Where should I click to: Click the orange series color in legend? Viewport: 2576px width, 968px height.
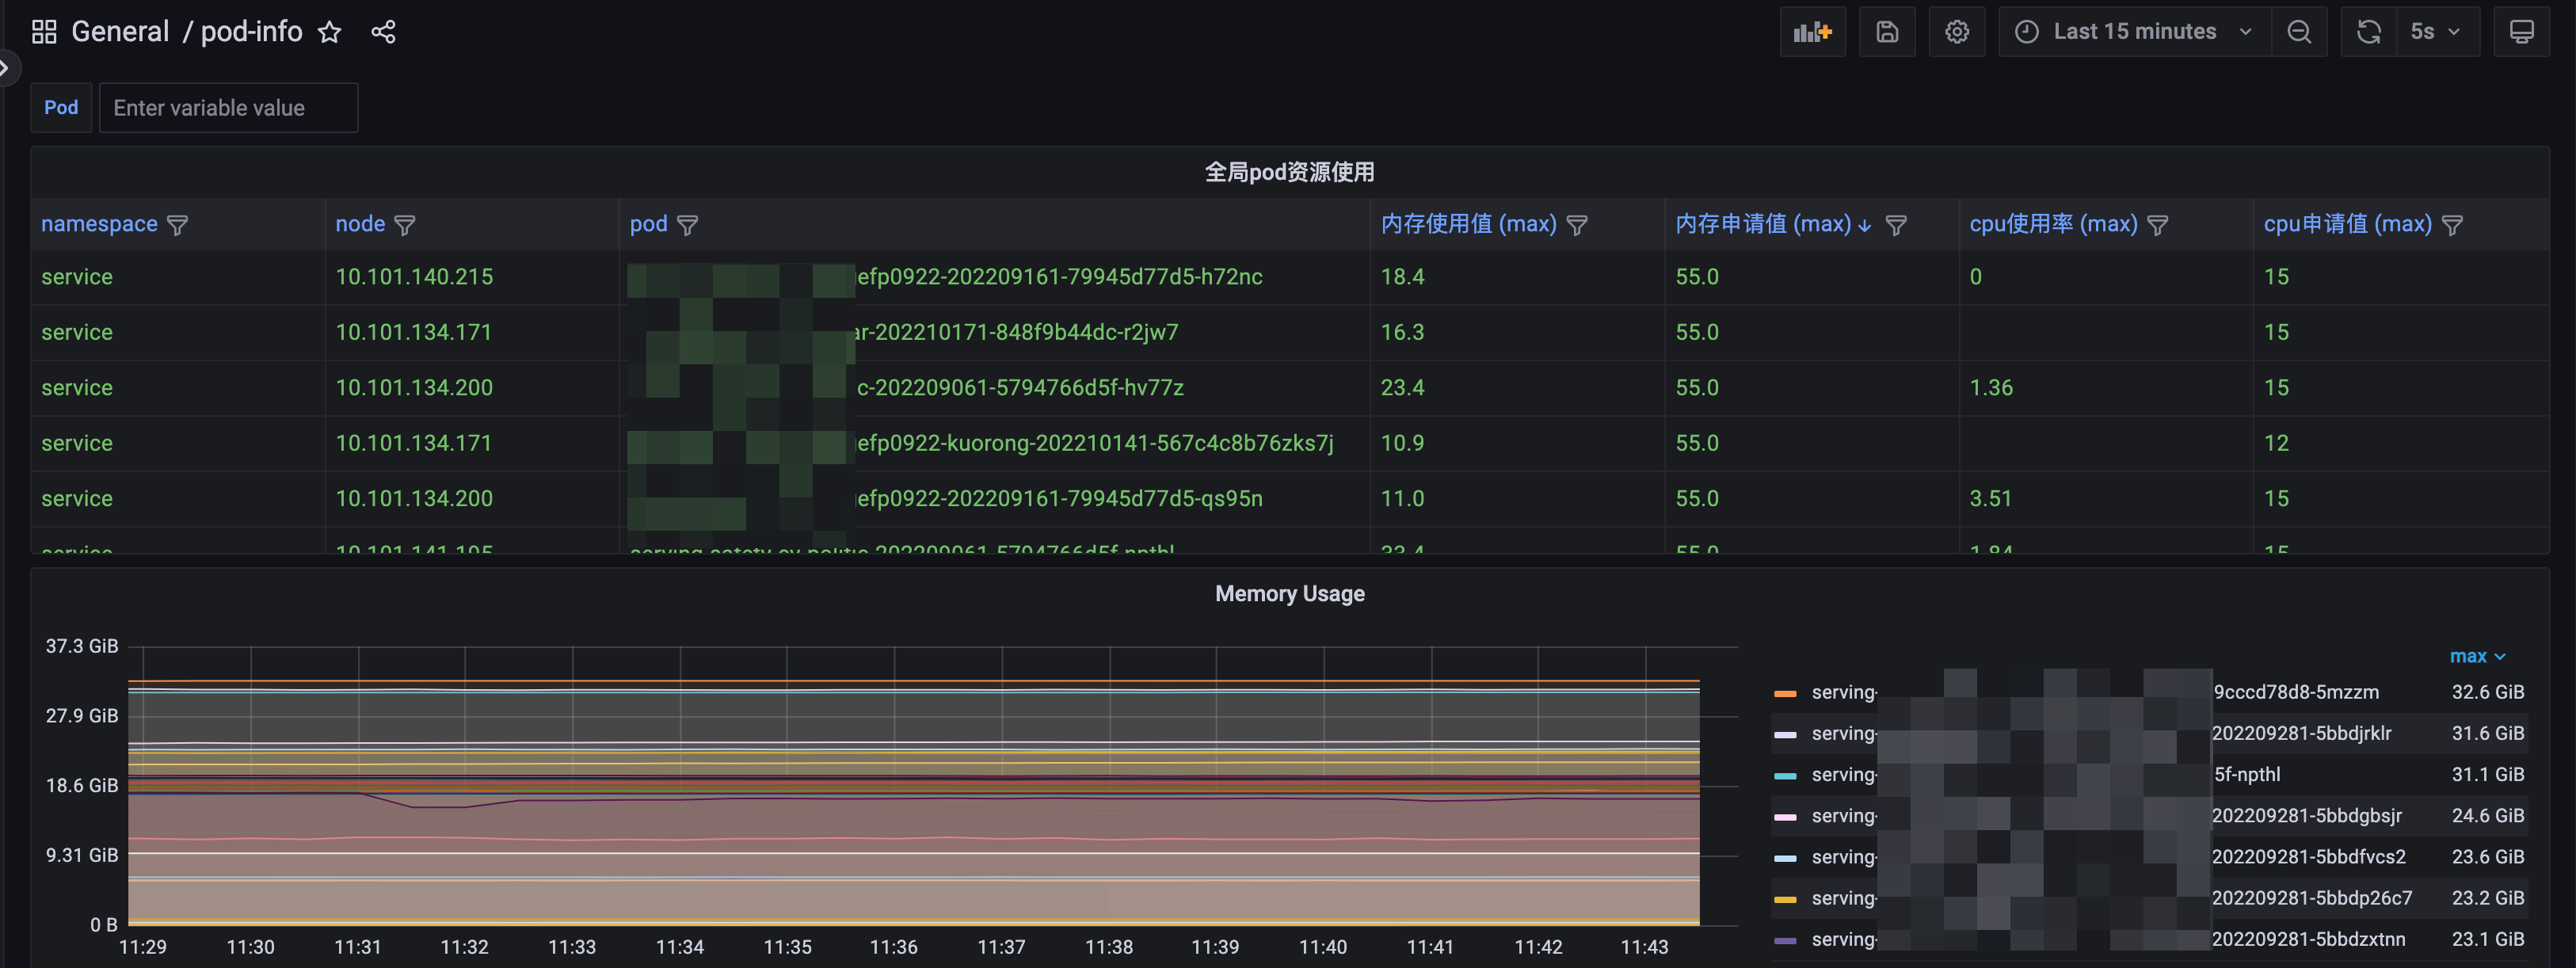[1784, 693]
